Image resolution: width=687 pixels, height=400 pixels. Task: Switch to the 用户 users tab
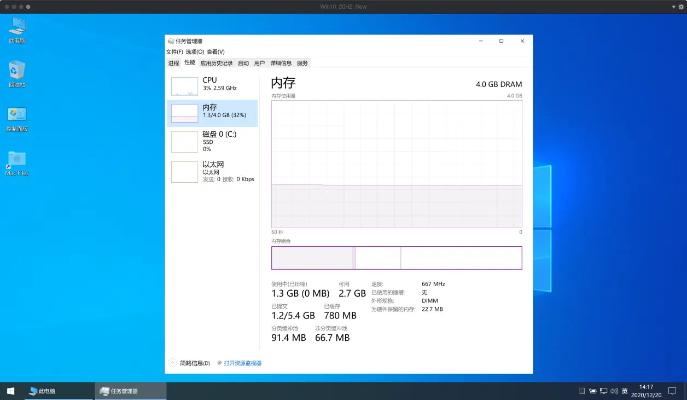point(260,62)
